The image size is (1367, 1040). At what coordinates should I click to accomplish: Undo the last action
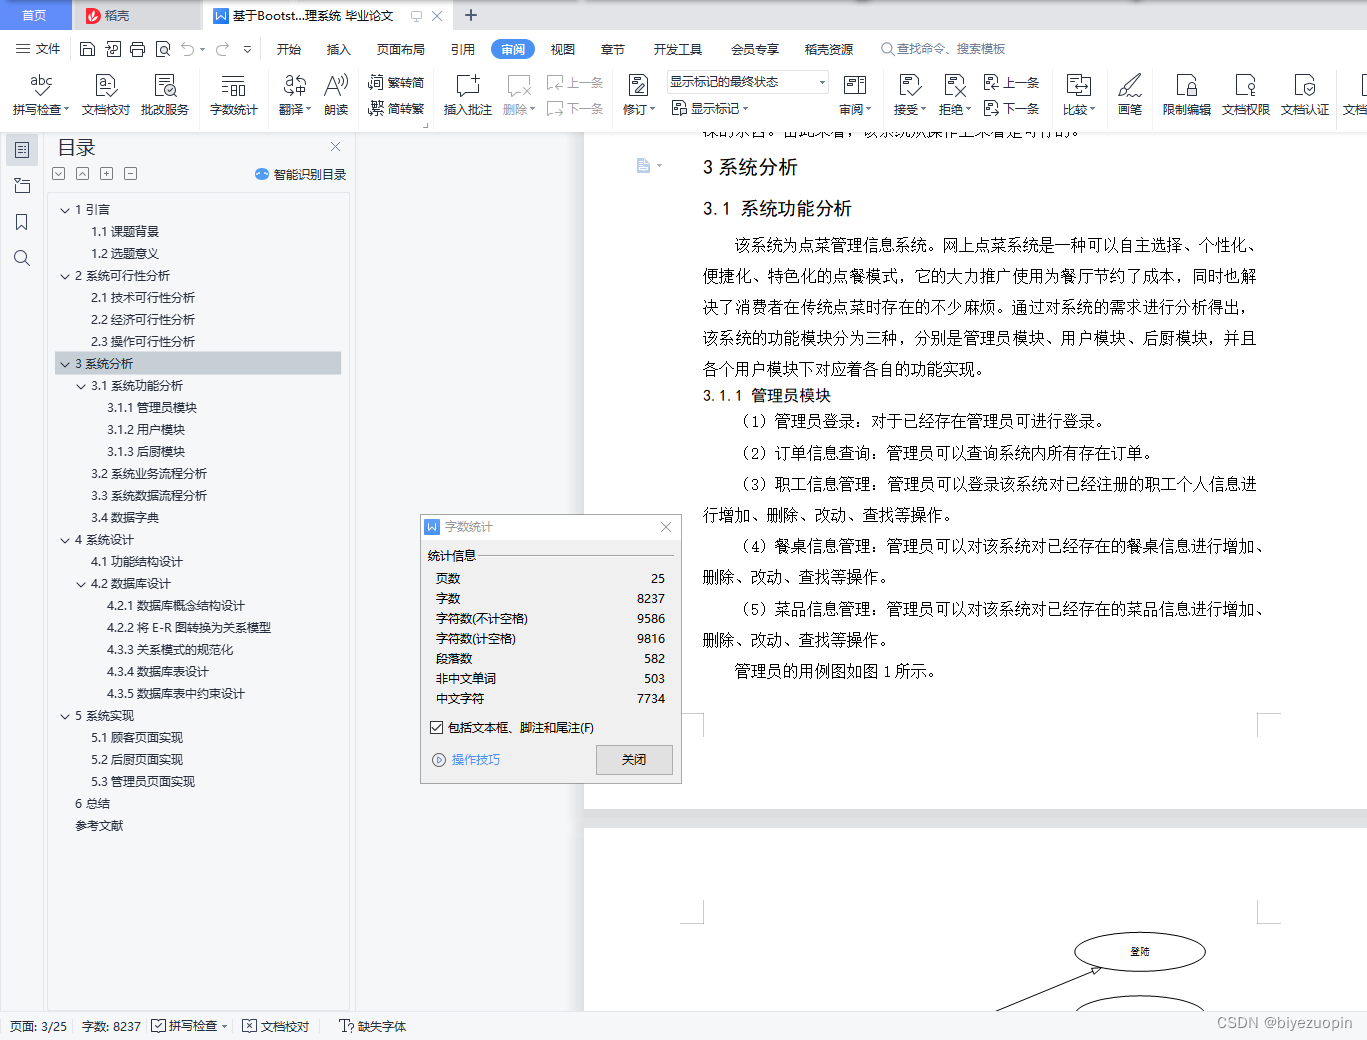[187, 49]
